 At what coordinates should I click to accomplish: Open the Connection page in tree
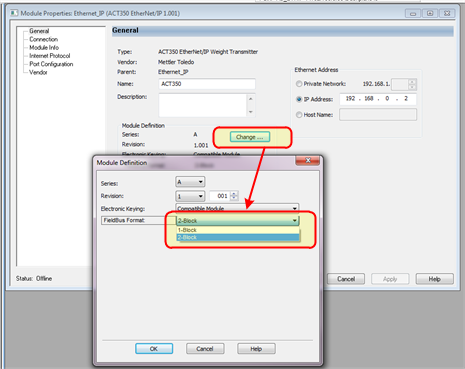(x=43, y=39)
